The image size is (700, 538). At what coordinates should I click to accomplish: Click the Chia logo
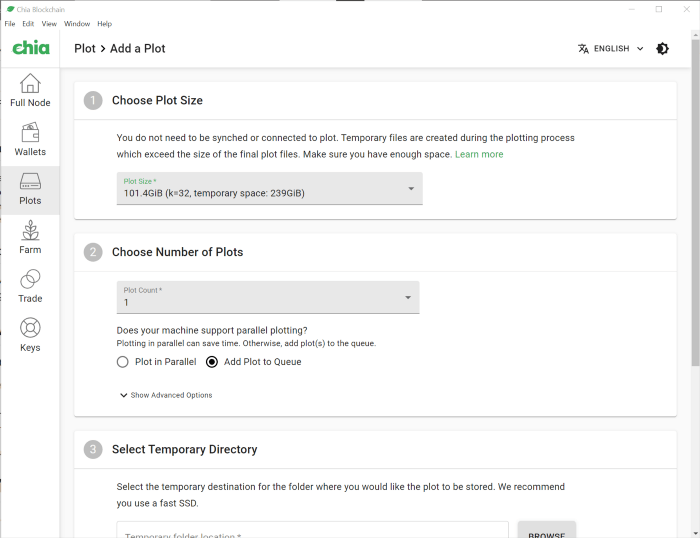click(30, 48)
